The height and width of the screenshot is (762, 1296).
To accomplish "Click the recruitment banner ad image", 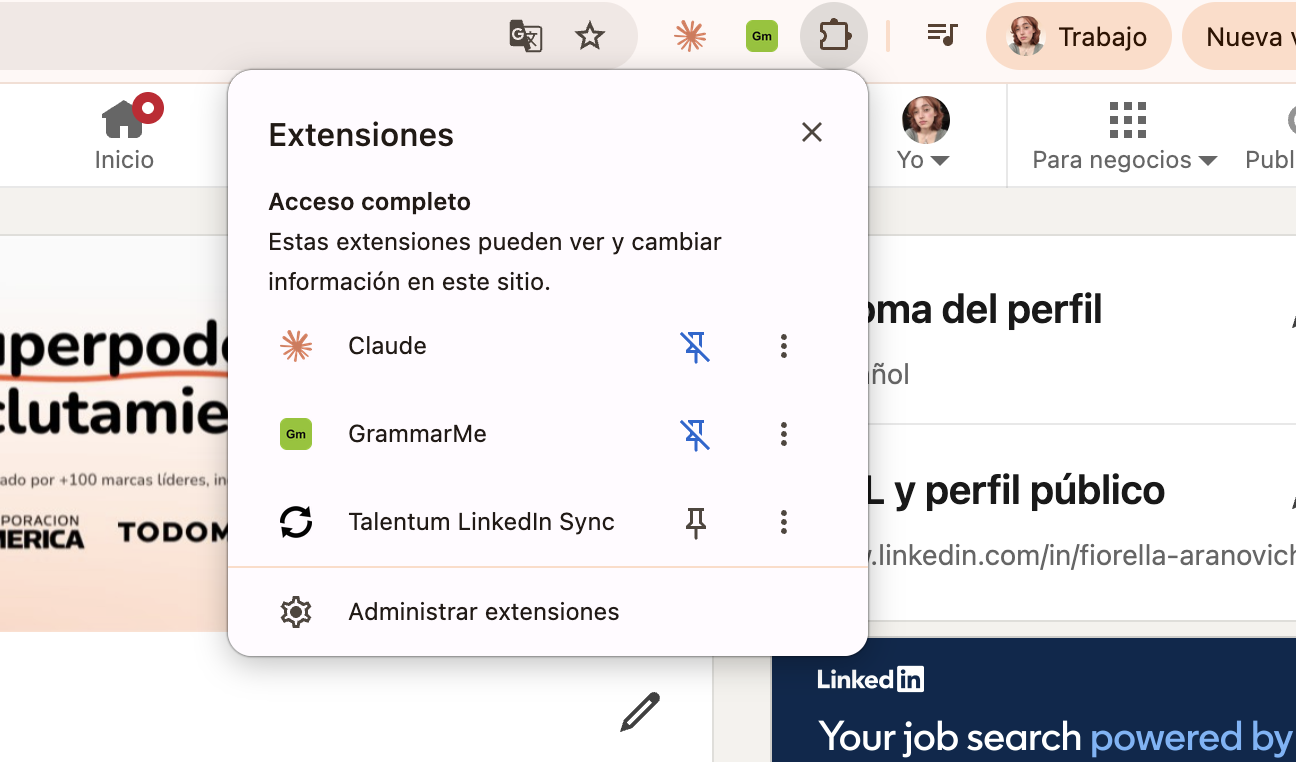I will pos(114,433).
